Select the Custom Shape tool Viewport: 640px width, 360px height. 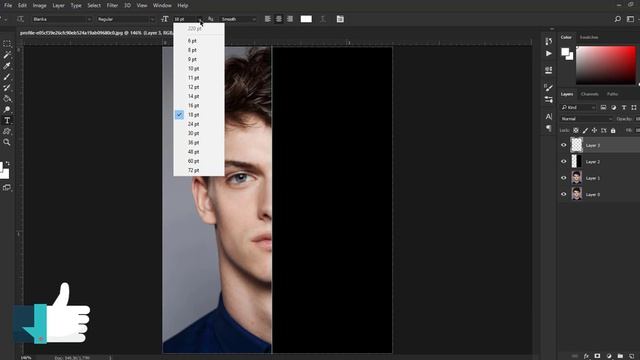point(7,131)
